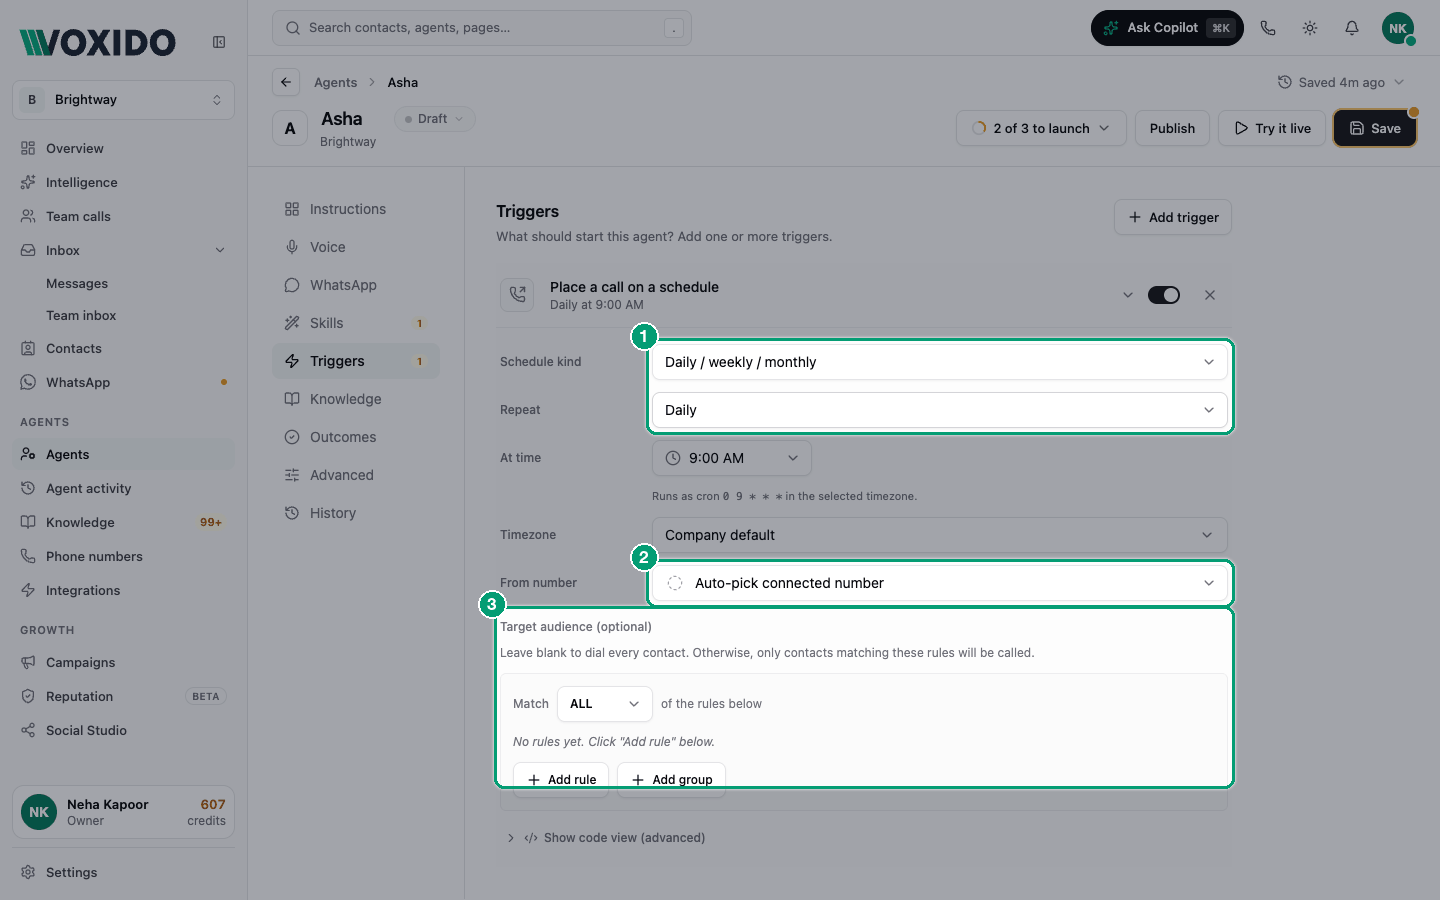The height and width of the screenshot is (900, 1440).
Task: Switch to the Voice tab
Action: 356,247
